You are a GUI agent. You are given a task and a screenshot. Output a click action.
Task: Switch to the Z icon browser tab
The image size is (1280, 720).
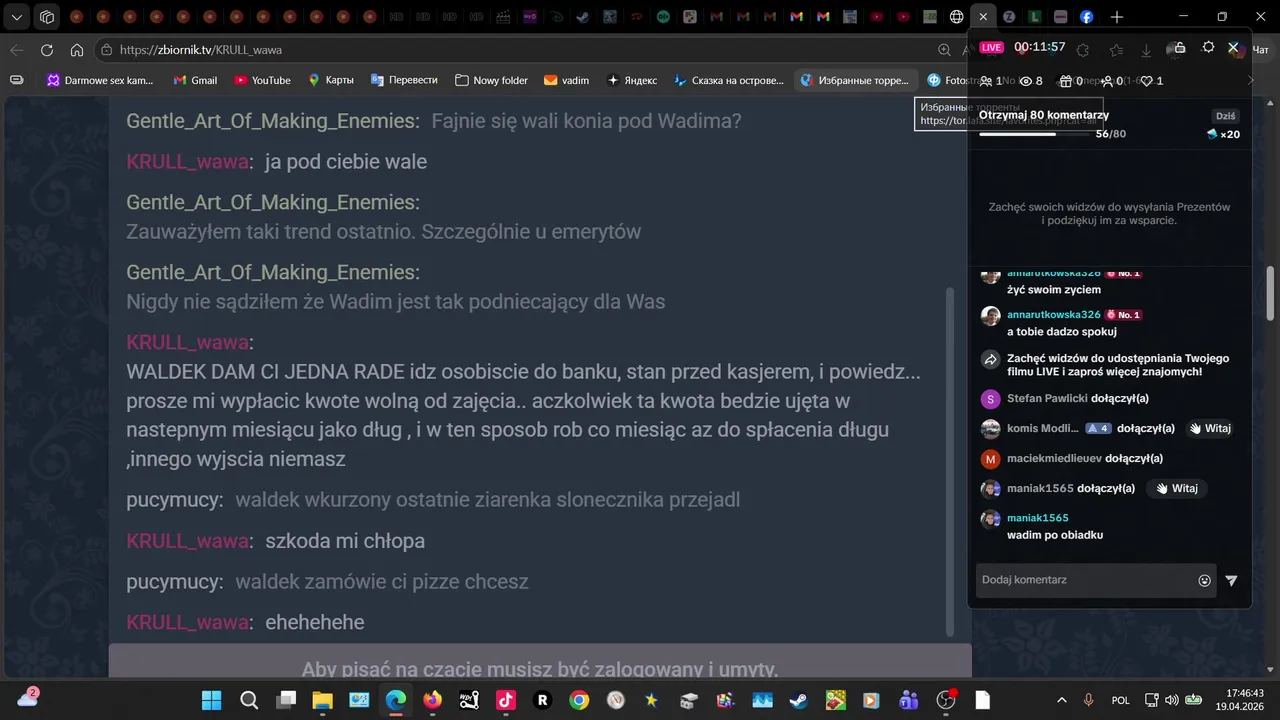[x=1009, y=17]
